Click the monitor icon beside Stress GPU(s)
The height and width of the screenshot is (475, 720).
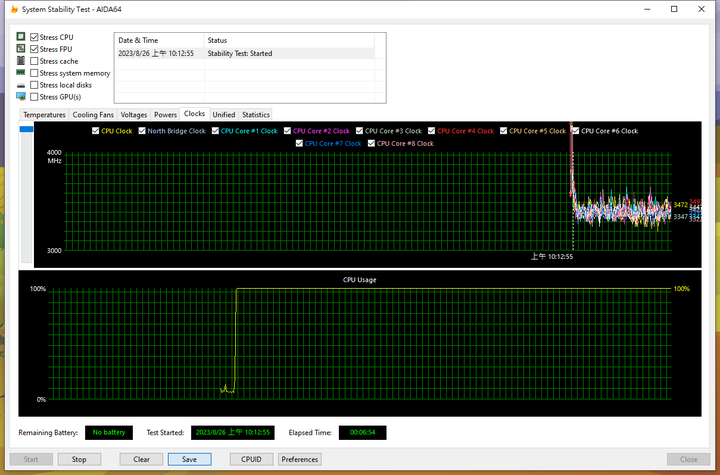click(21, 96)
